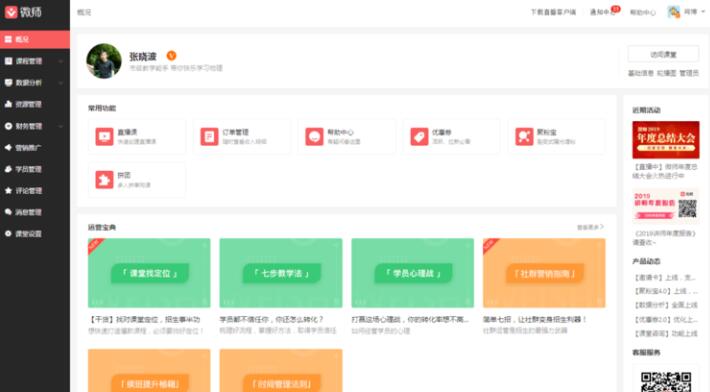
Task: Select 营销推广 in the sidebar
Action: point(35,148)
